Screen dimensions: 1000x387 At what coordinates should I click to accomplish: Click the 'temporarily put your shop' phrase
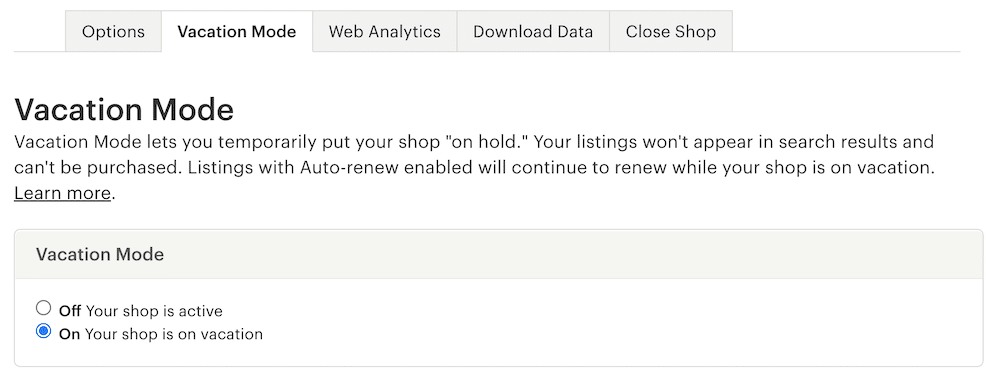(x=281, y=142)
